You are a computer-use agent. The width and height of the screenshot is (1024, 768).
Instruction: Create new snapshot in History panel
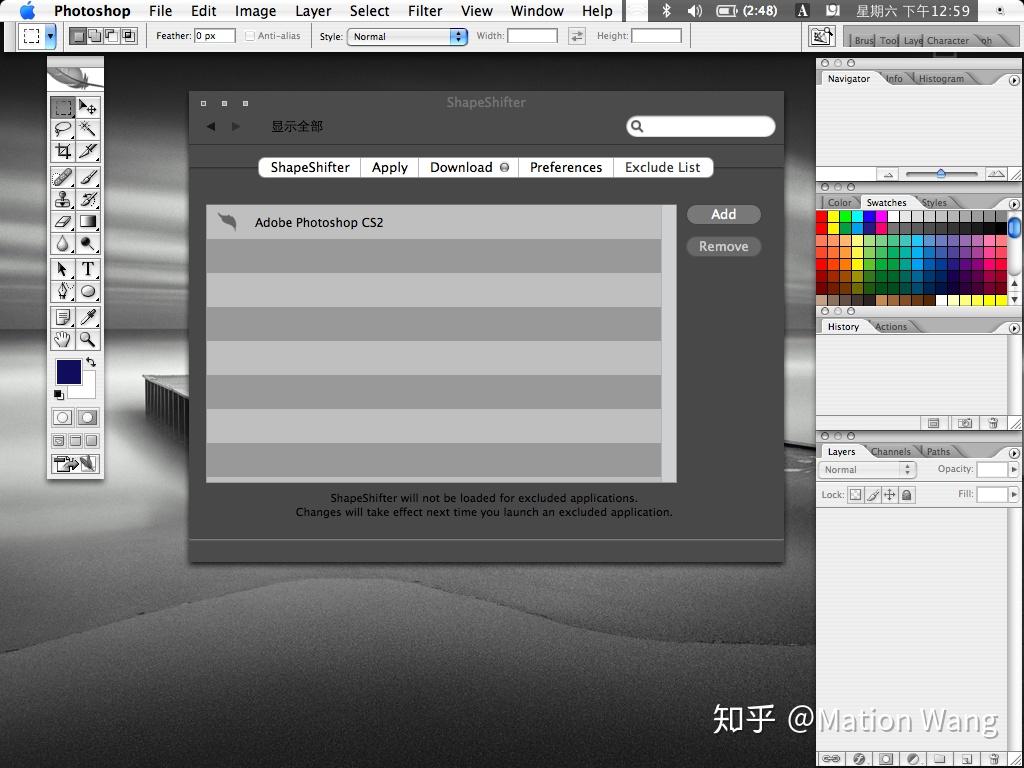click(x=965, y=423)
